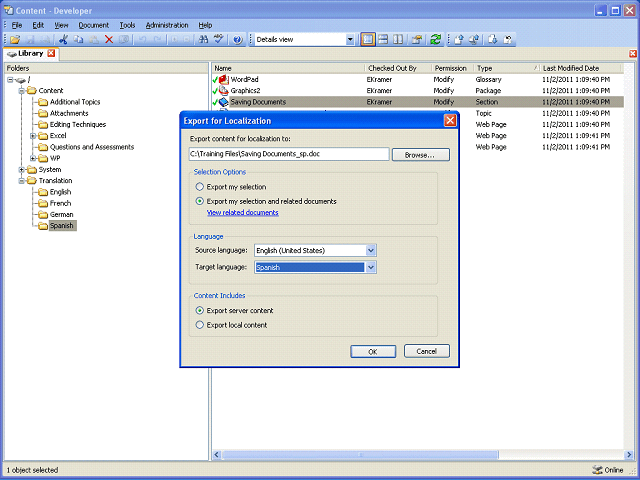Collapse the root folder node
This screenshot has width=640, height=480.
(10, 80)
